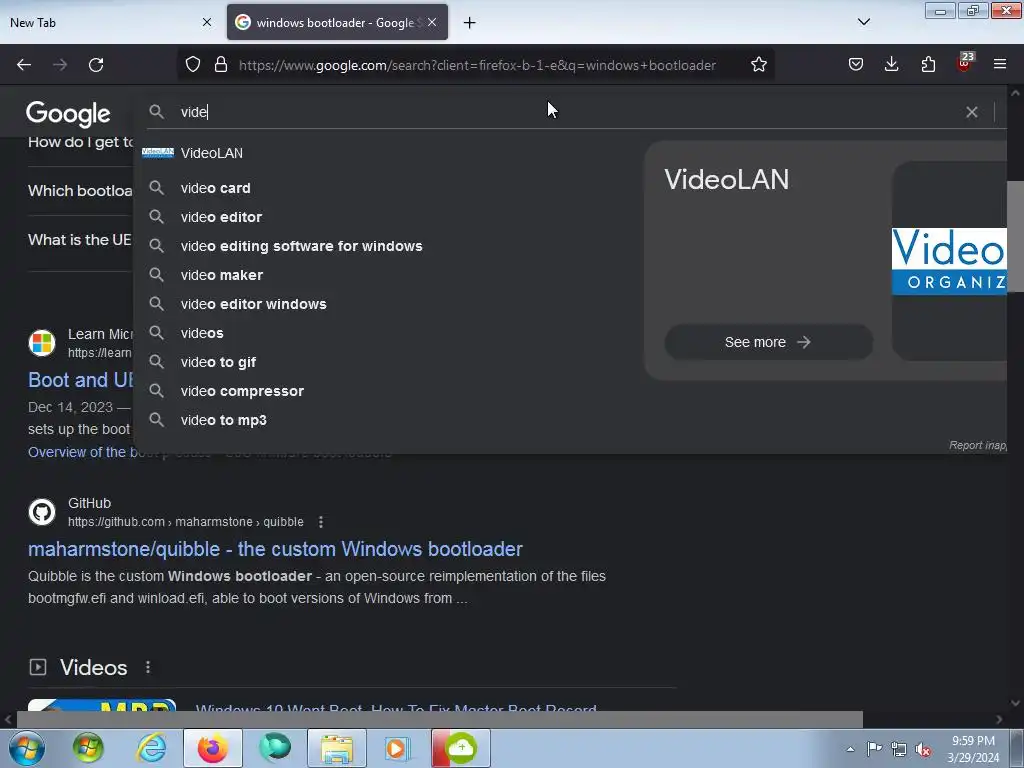Viewport: 1024px width, 768px height.
Task: Click the GitHub favicon in results
Action: pyautogui.click(x=42, y=512)
